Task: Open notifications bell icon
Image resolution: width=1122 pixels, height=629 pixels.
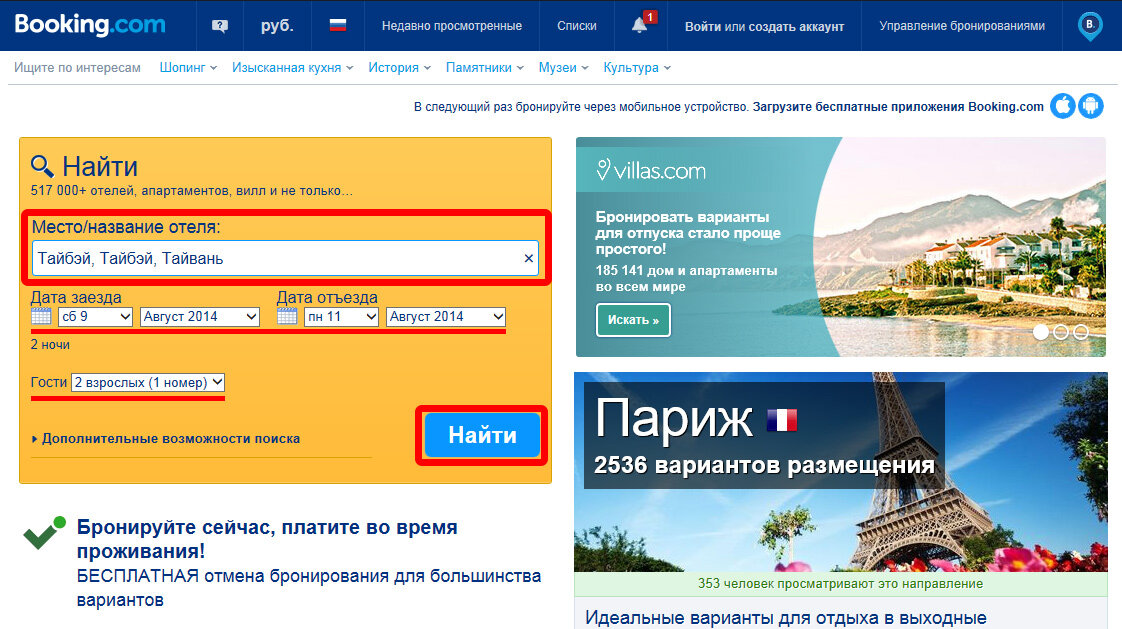Action: point(640,25)
